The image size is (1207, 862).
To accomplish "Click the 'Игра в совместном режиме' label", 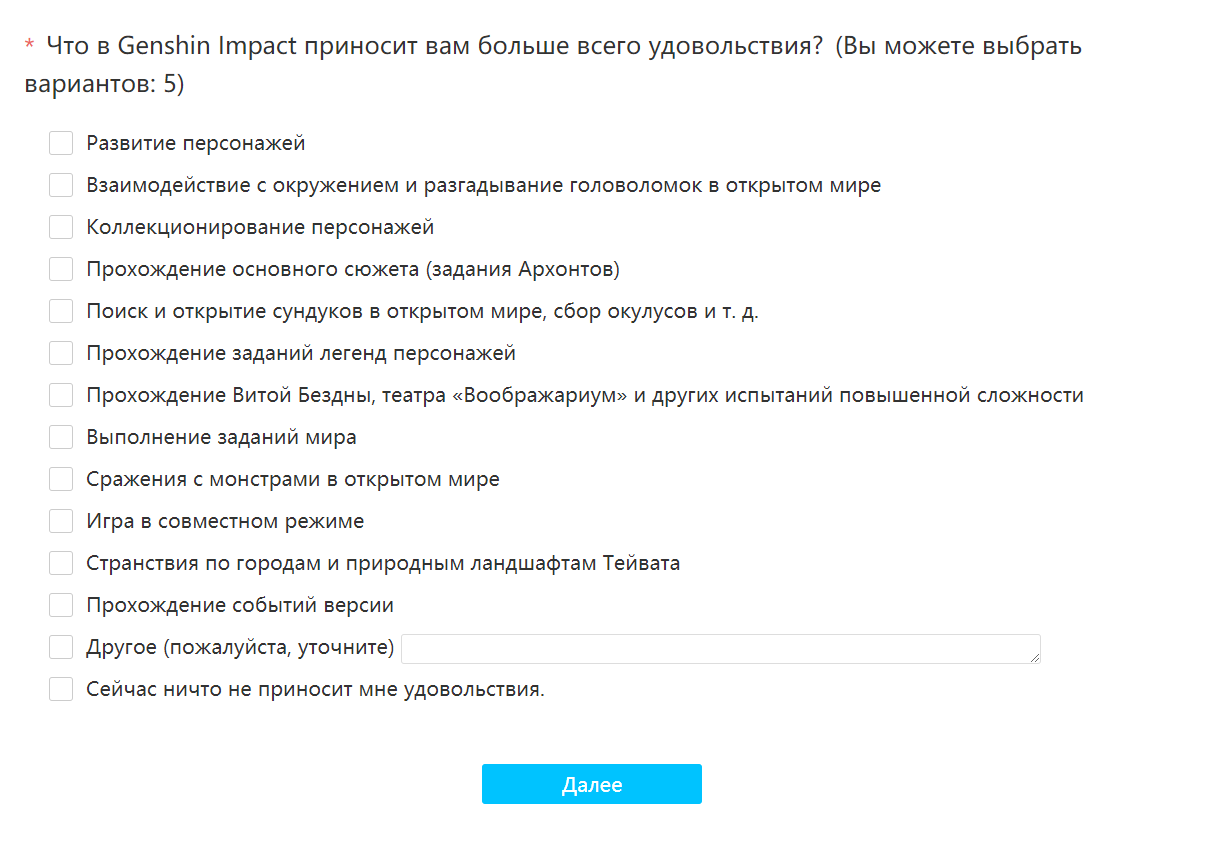I will [225, 522].
